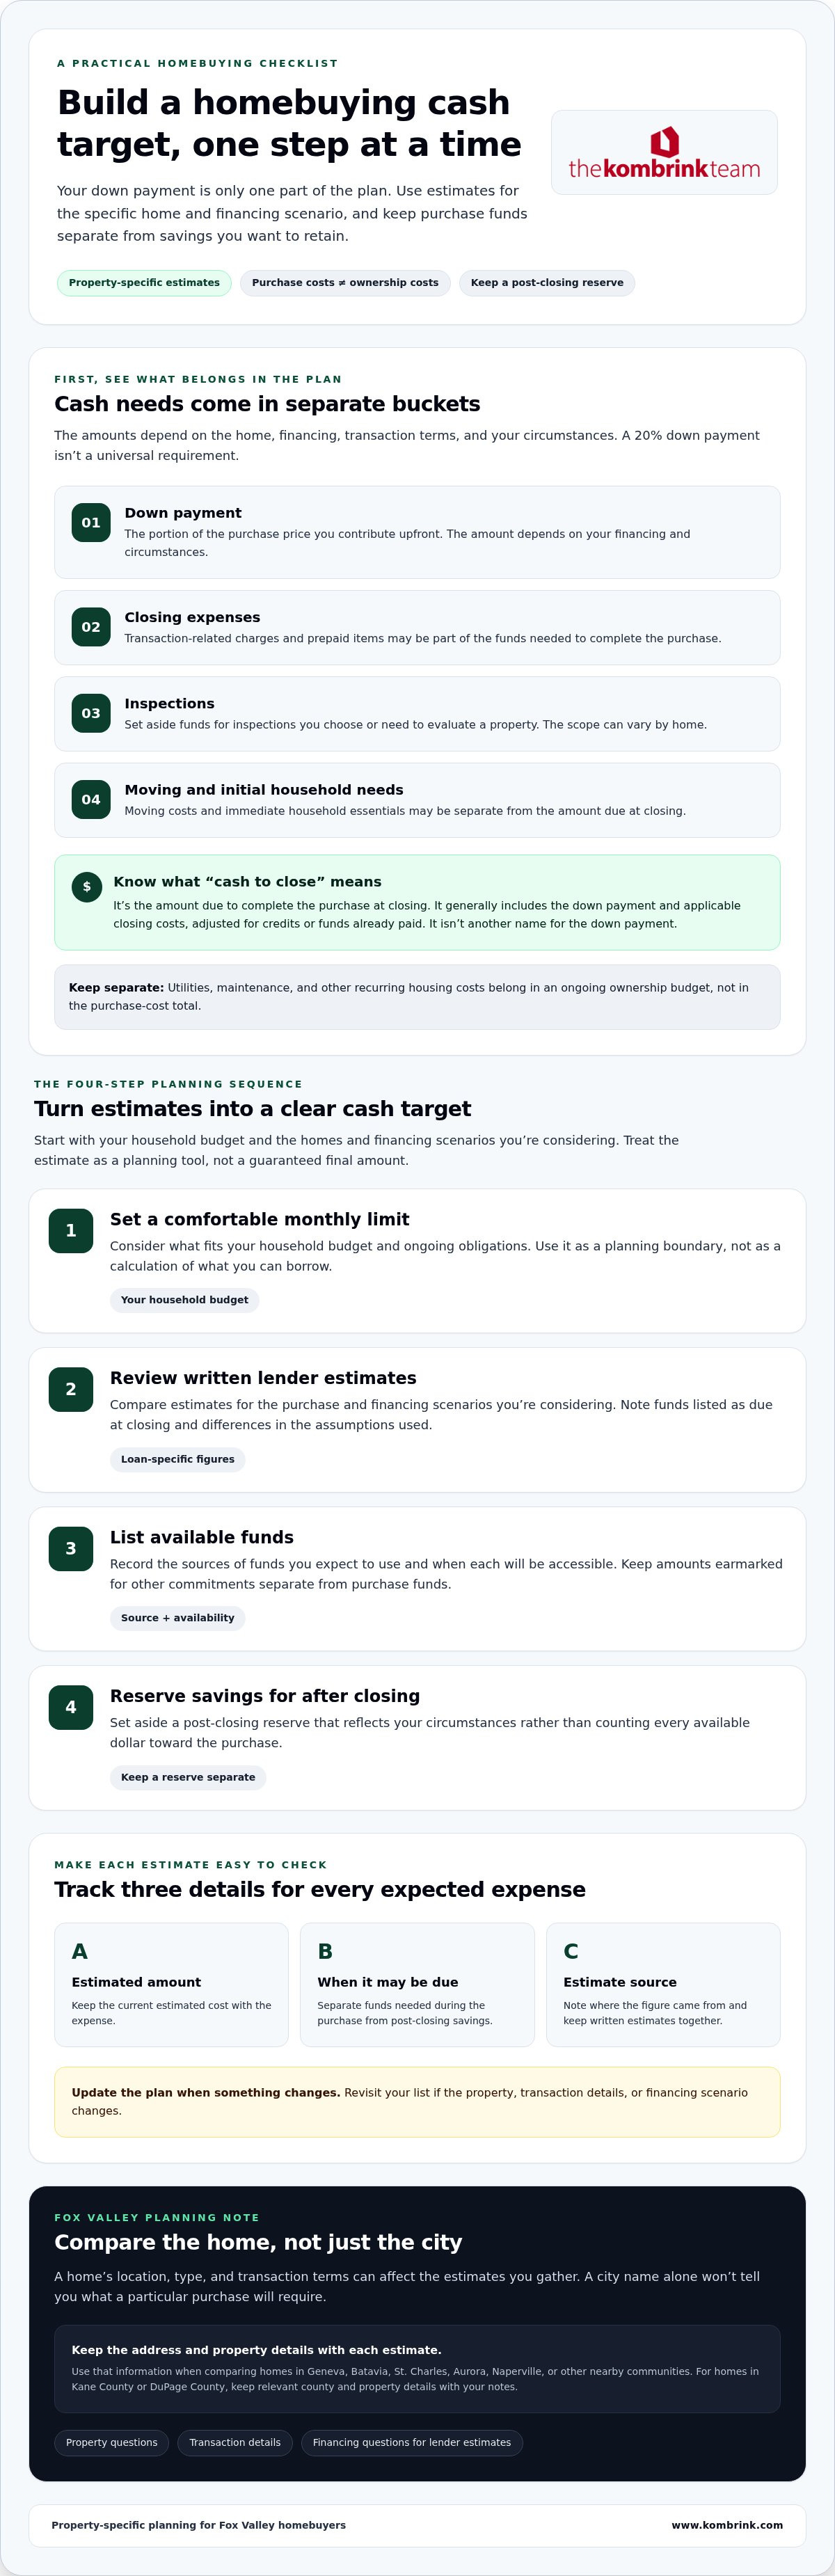Viewport: 835px width, 2576px height.
Task: Click the Property questions chip
Action: click(112, 2443)
